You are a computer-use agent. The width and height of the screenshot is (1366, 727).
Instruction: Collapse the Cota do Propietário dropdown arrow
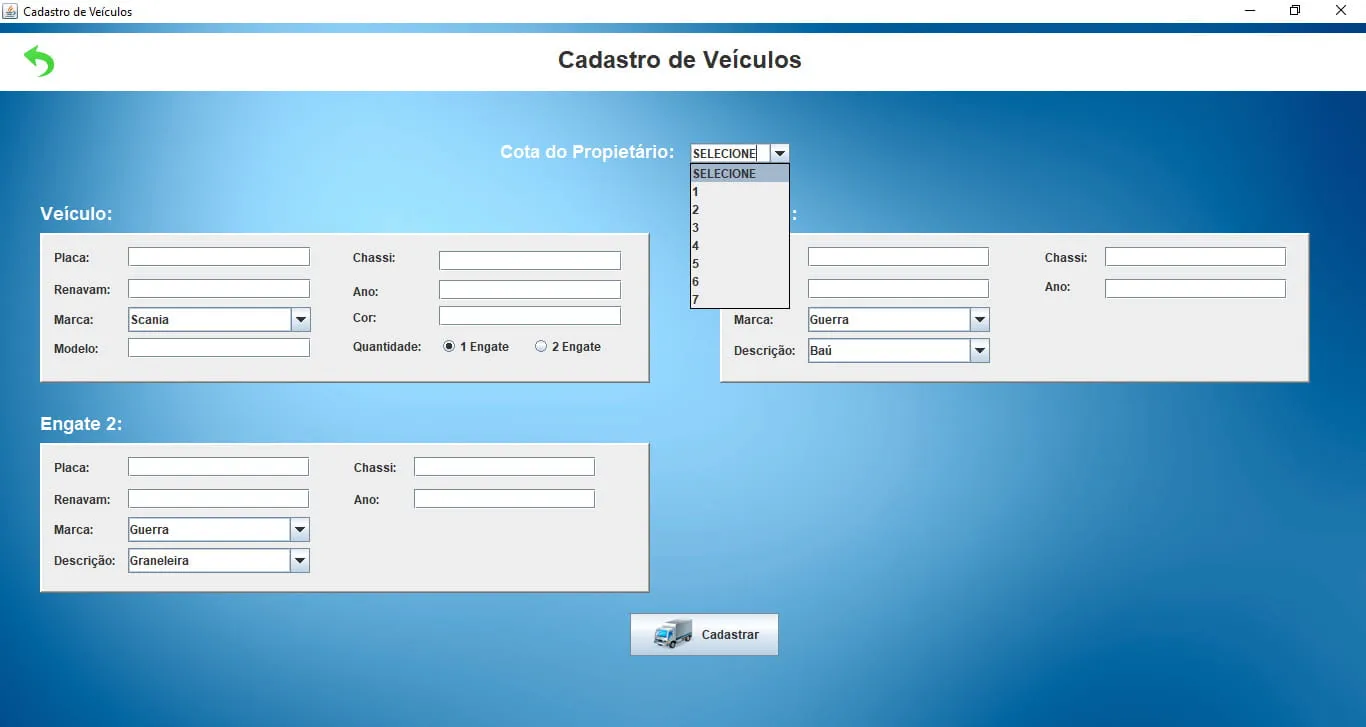(x=780, y=154)
